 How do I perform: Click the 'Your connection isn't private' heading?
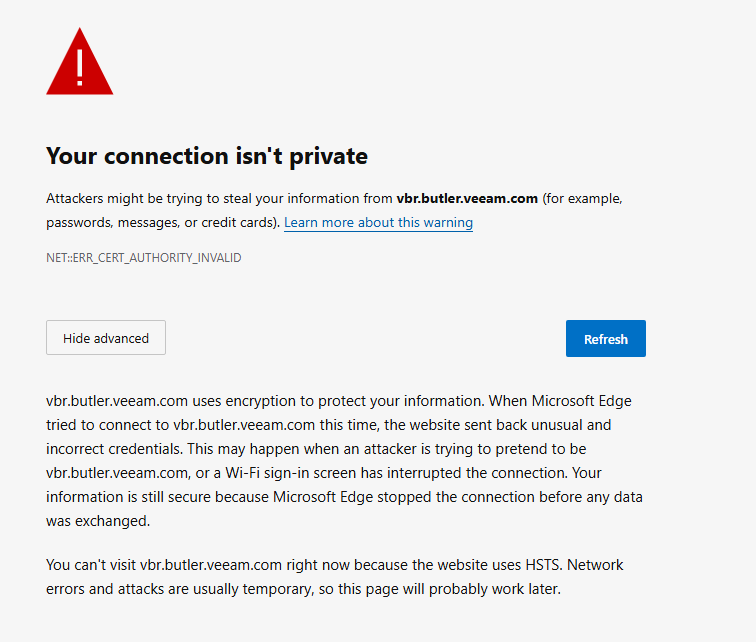point(207,156)
